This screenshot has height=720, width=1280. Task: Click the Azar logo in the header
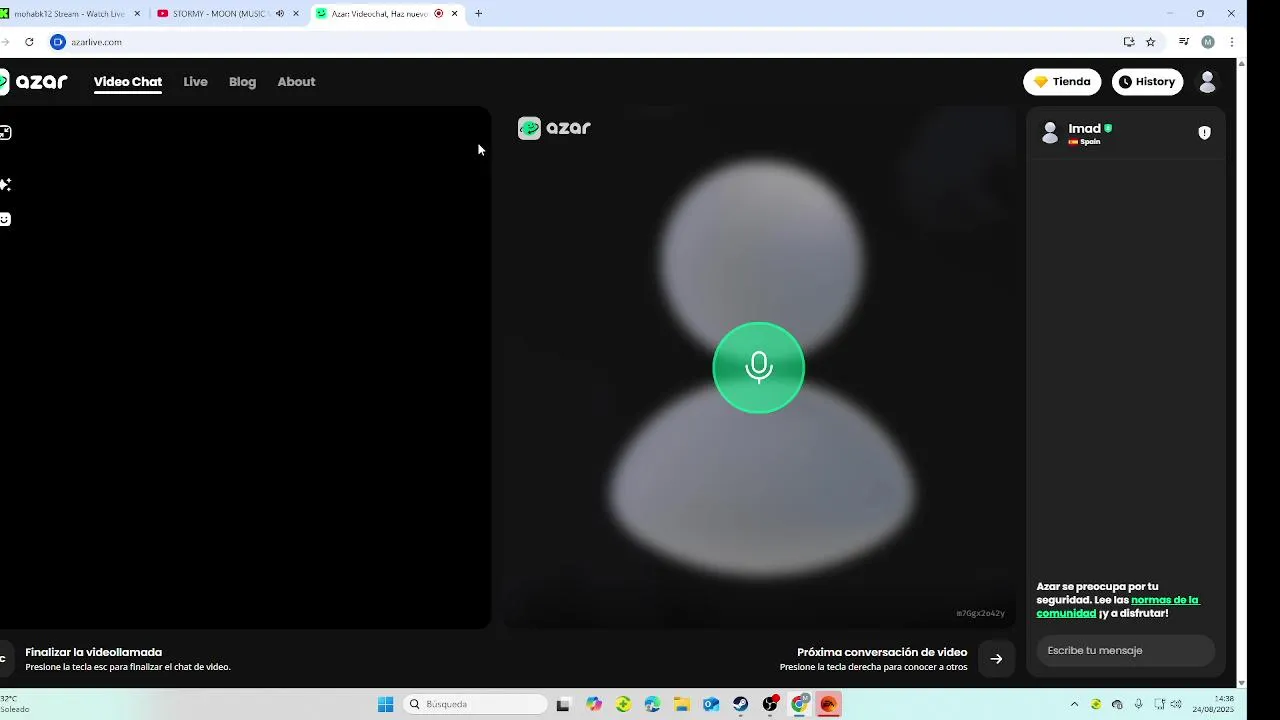click(x=33, y=82)
